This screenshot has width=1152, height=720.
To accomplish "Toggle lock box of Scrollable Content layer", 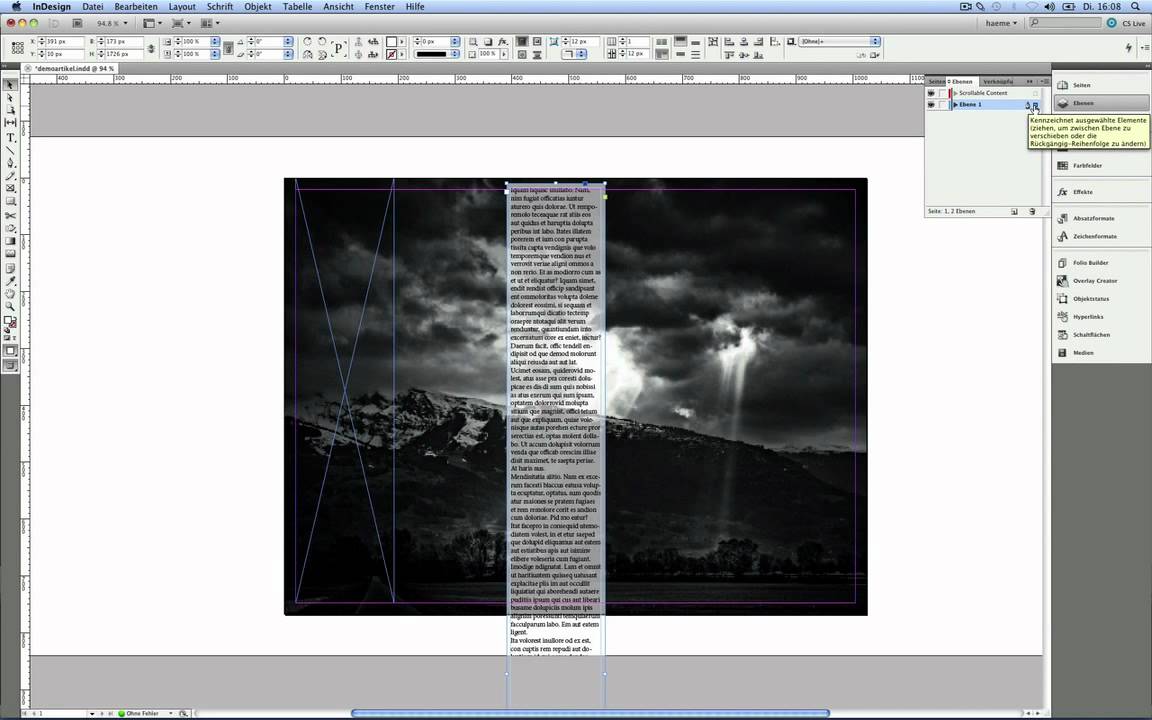I will [943, 93].
